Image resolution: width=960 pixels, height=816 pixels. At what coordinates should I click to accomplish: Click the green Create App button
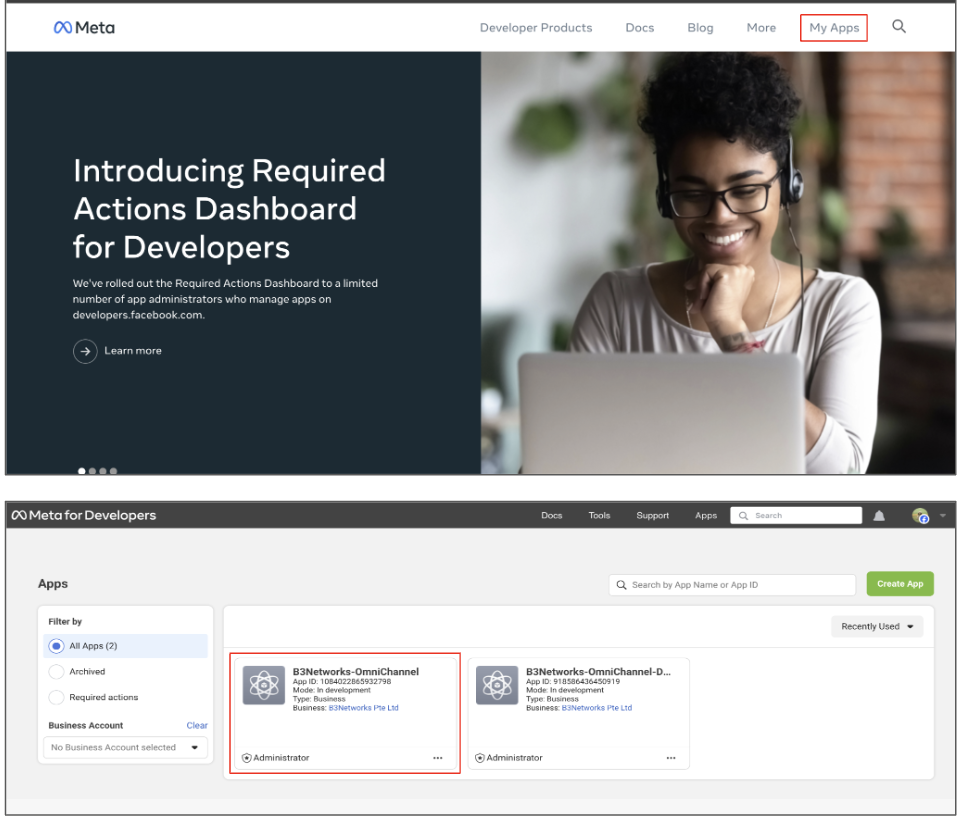click(900, 584)
